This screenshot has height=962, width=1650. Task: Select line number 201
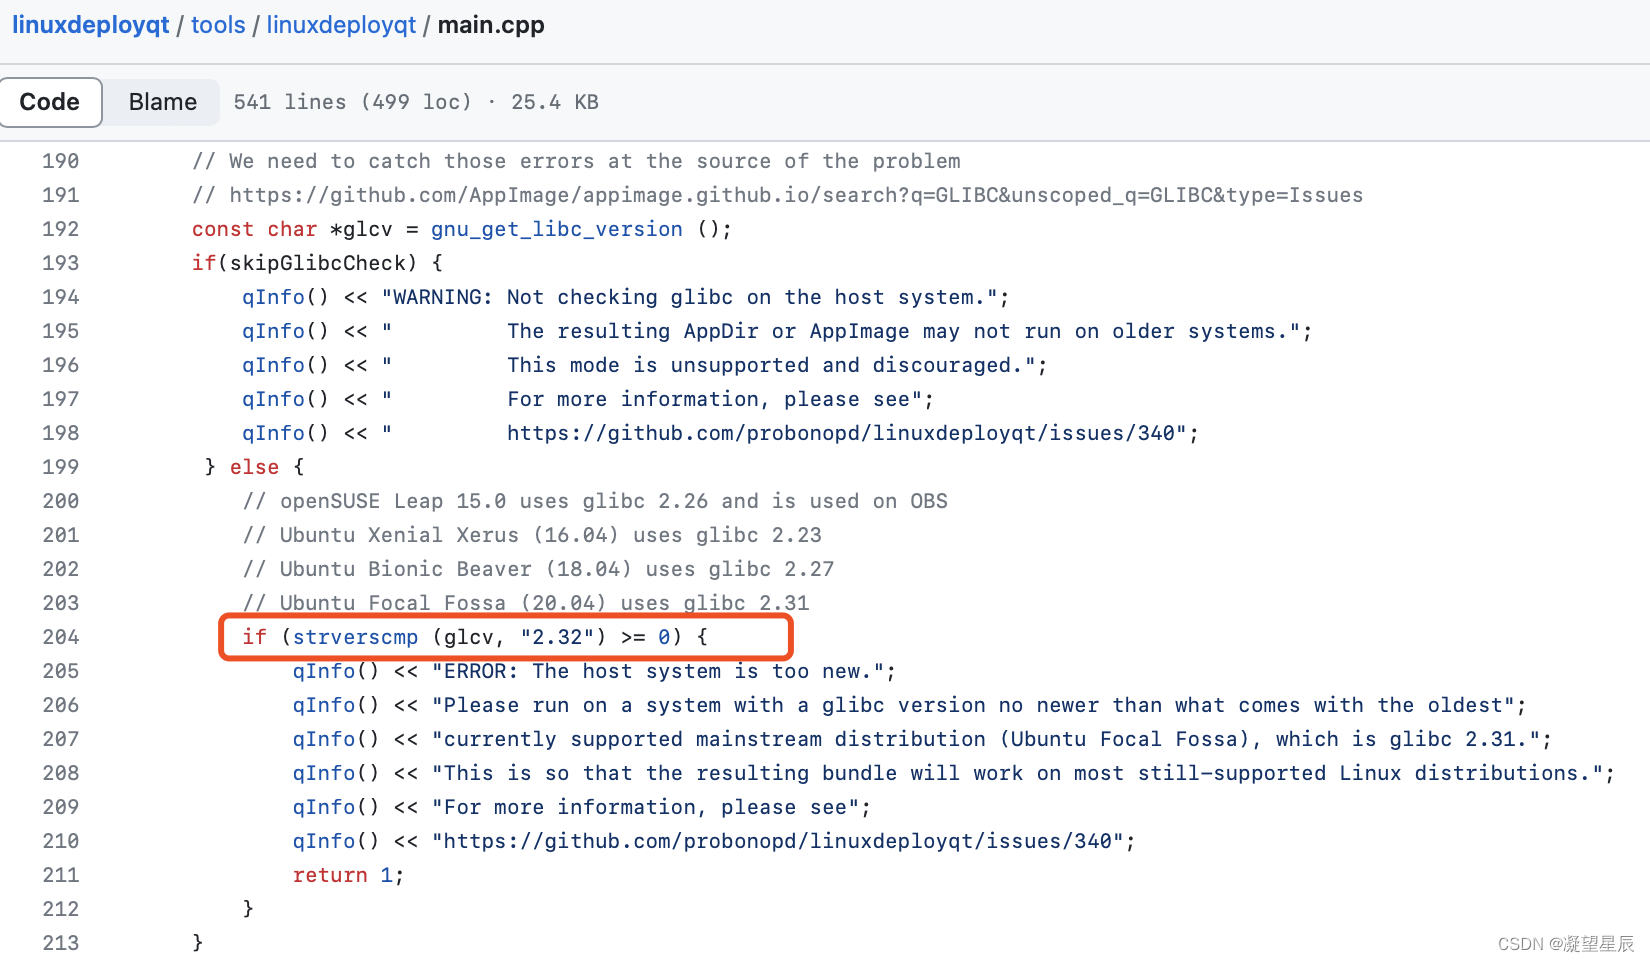click(60, 535)
